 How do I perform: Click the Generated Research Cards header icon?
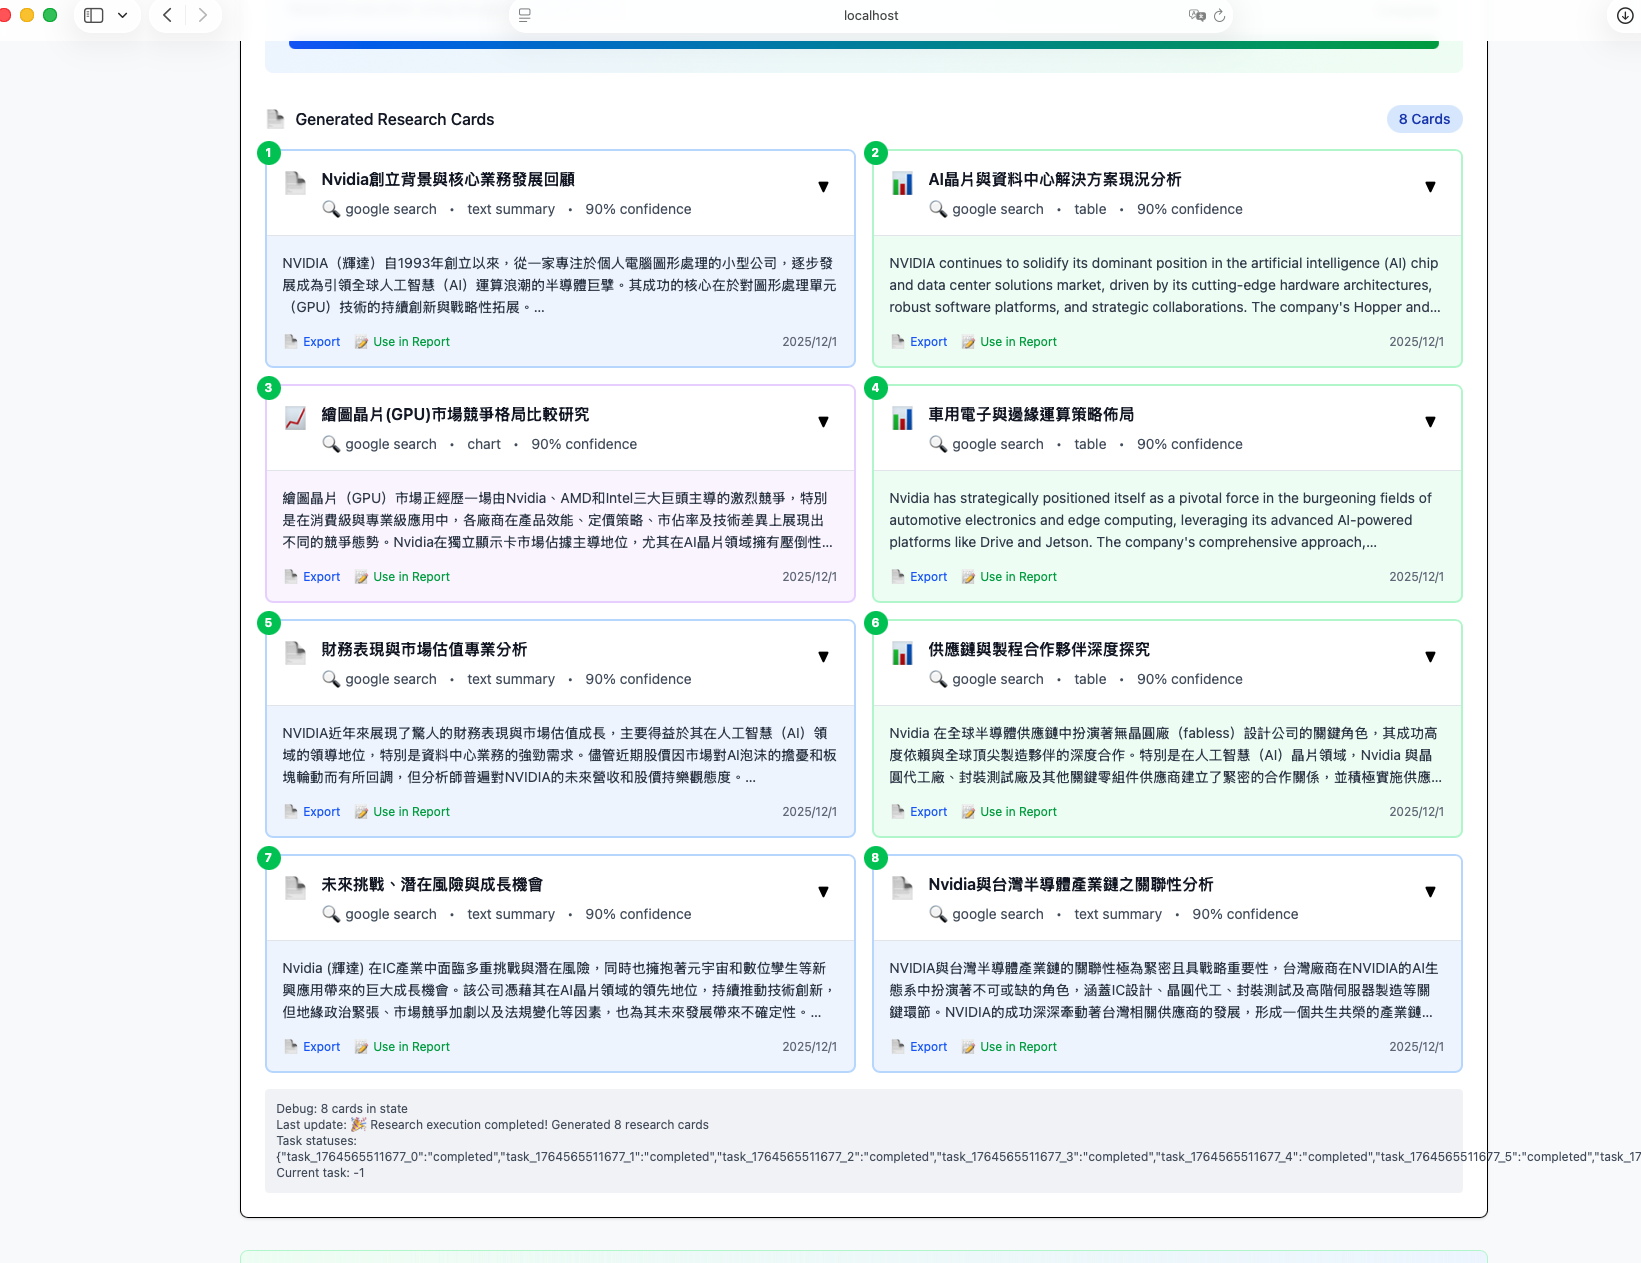275,118
